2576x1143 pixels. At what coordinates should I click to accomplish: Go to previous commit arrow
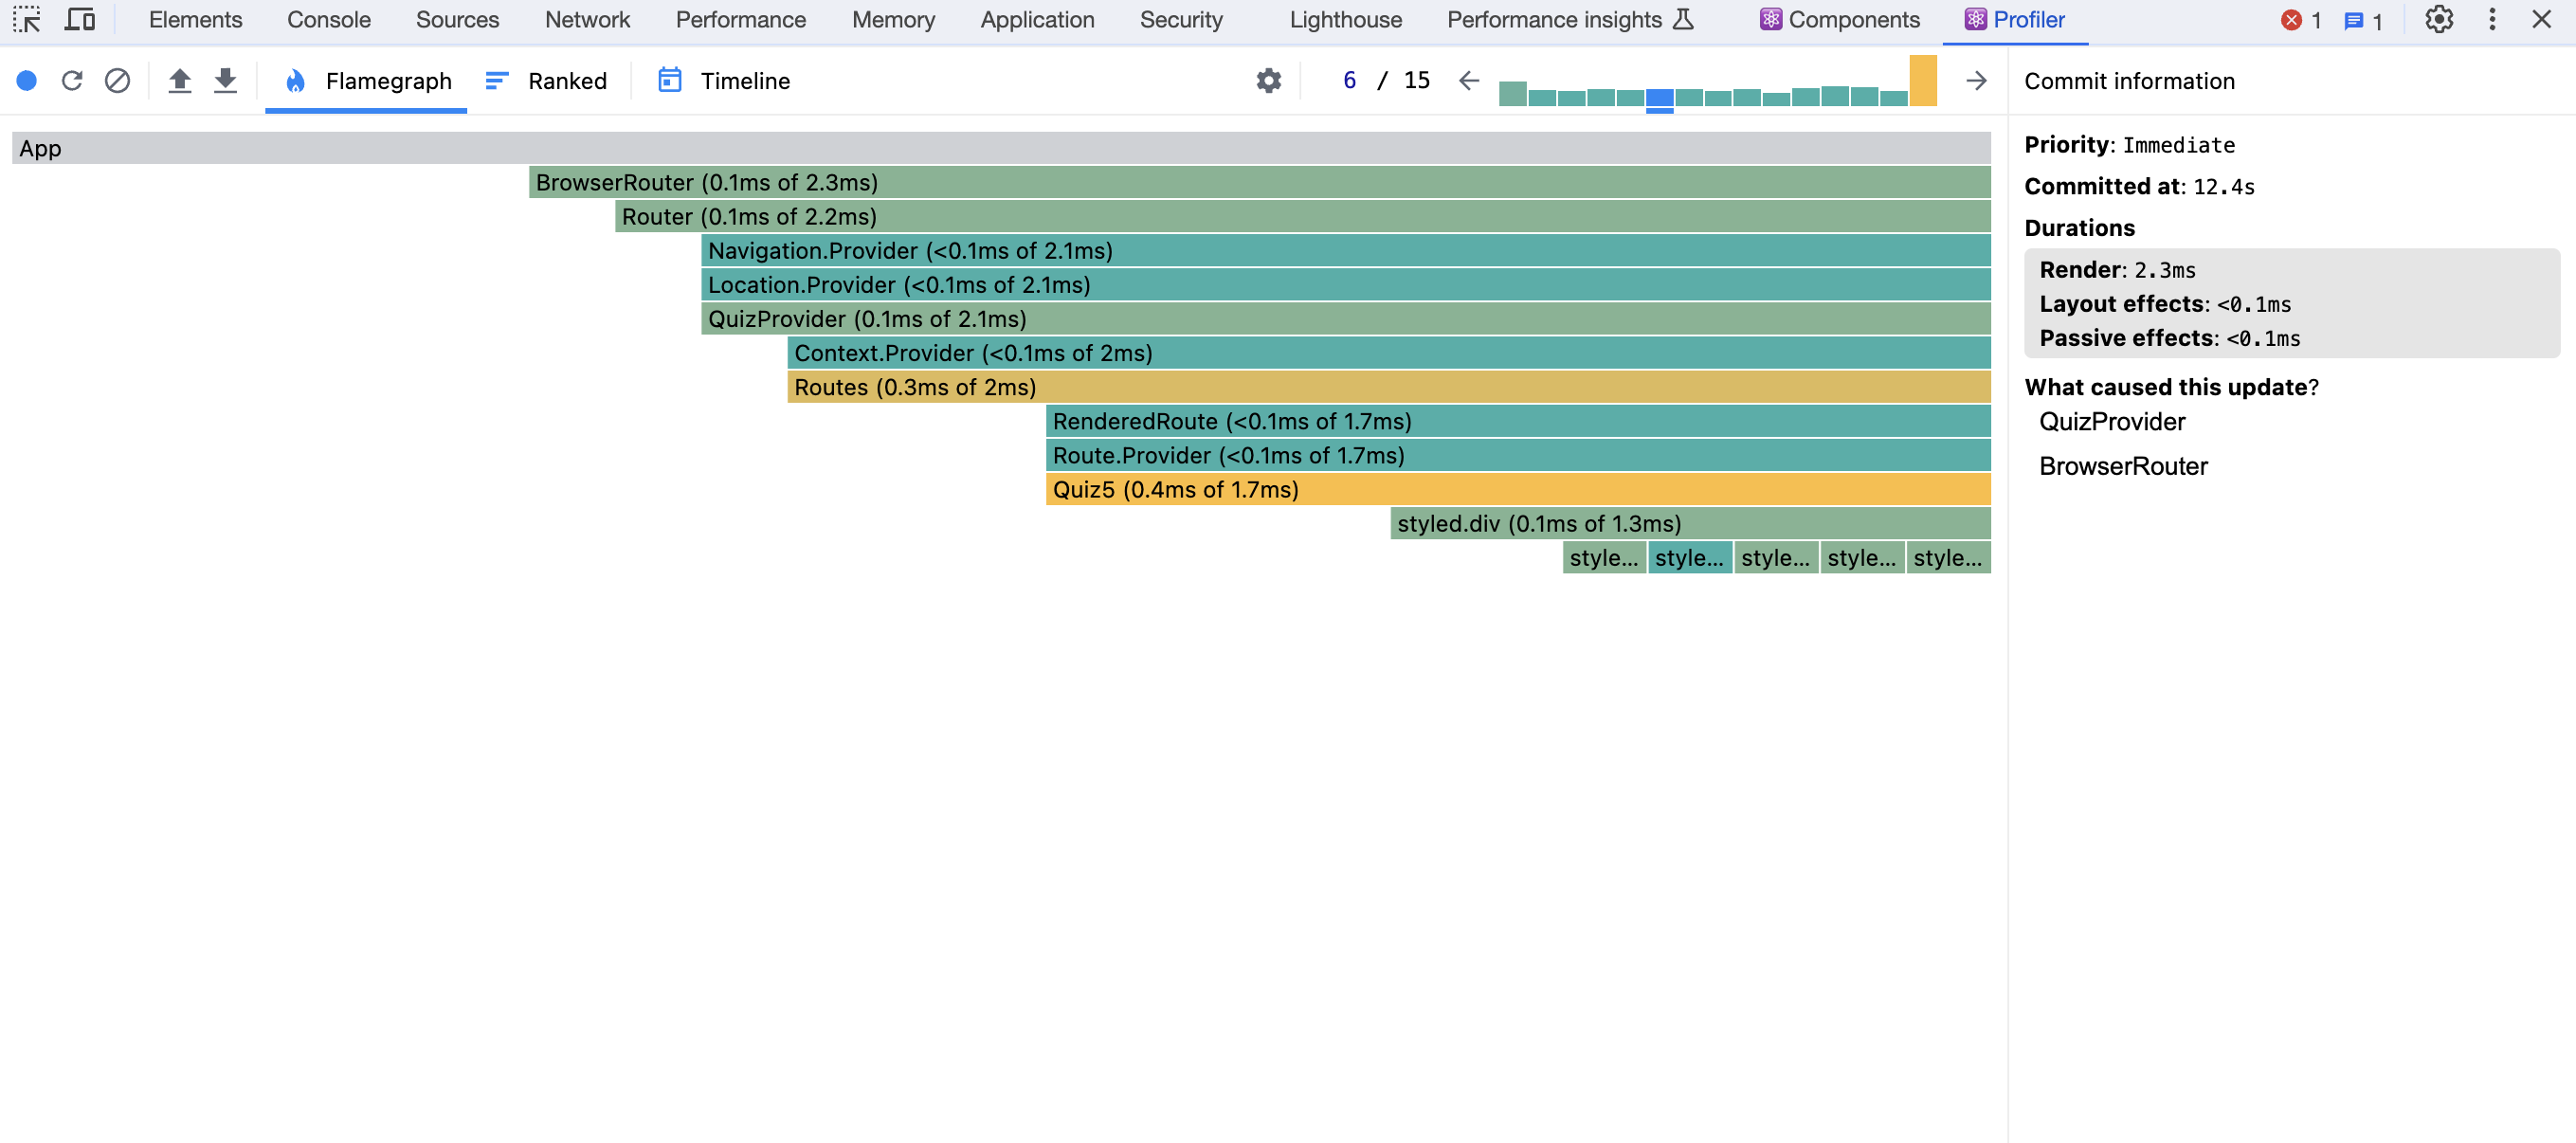1468,81
